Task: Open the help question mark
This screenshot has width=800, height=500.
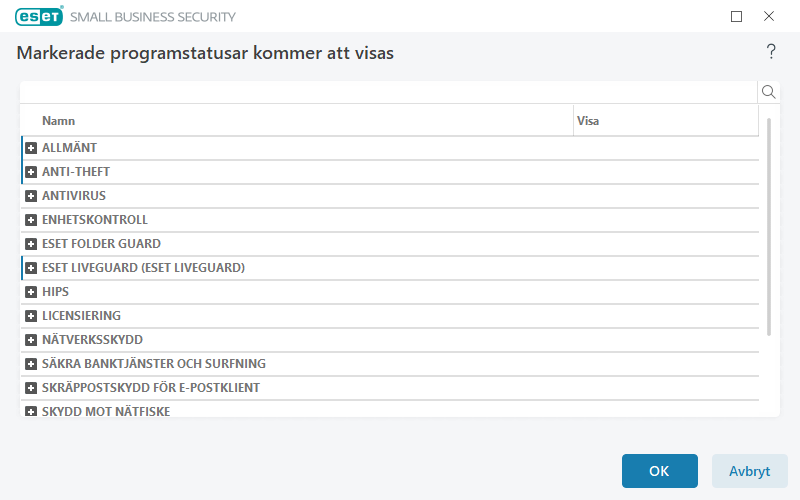Action: point(771,52)
